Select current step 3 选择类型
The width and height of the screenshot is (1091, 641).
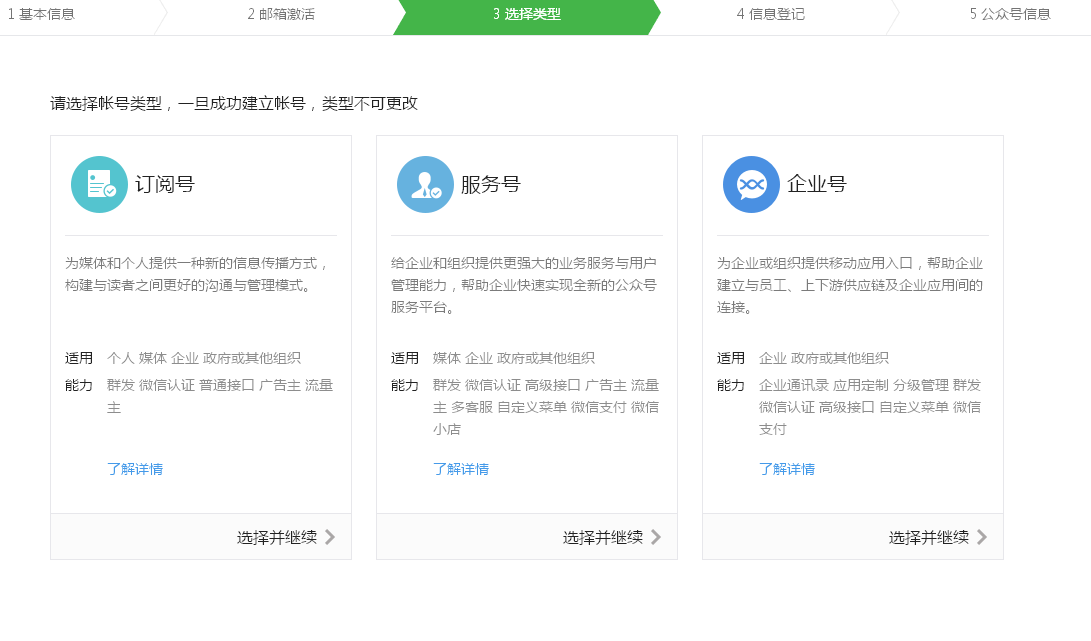[x=527, y=15]
